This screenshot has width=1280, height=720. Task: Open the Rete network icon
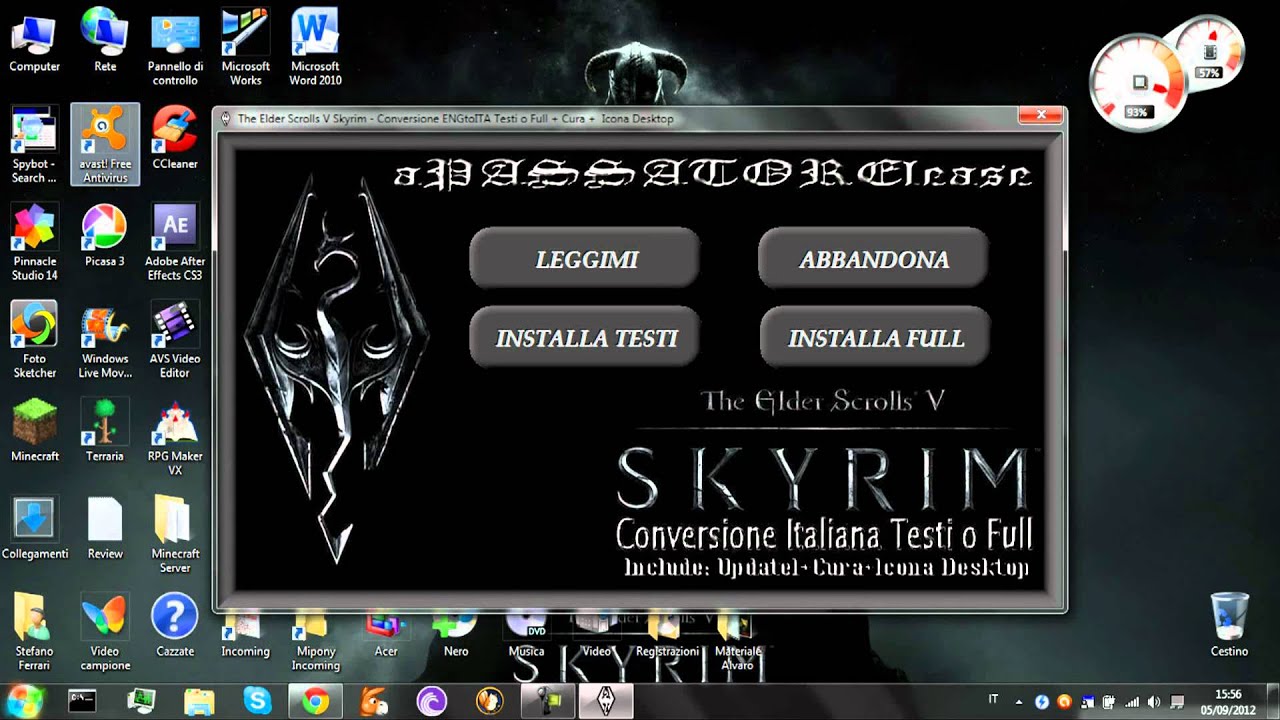coord(105,41)
